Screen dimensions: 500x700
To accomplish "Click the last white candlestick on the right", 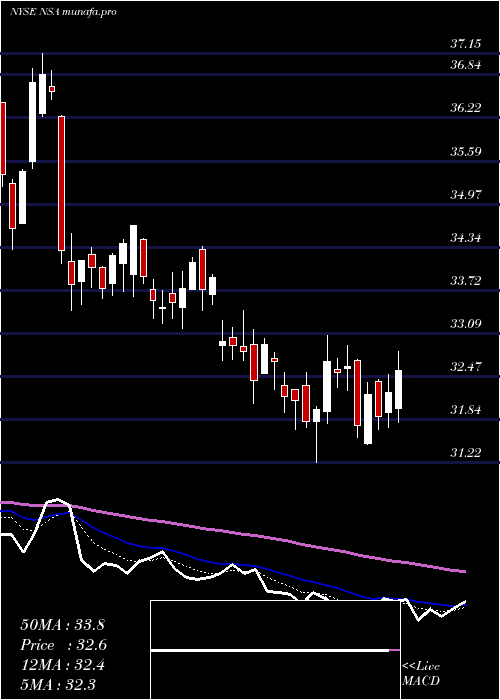I will [x=398, y=389].
